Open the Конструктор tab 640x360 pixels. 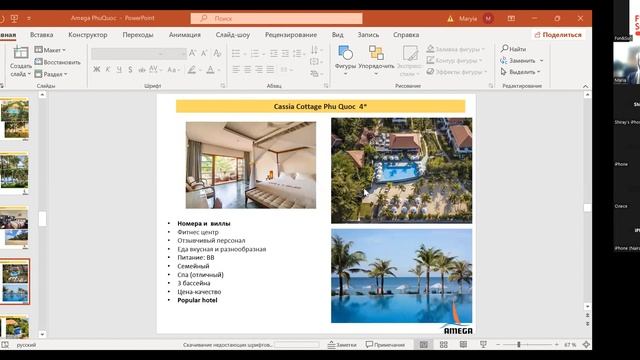tap(88, 35)
